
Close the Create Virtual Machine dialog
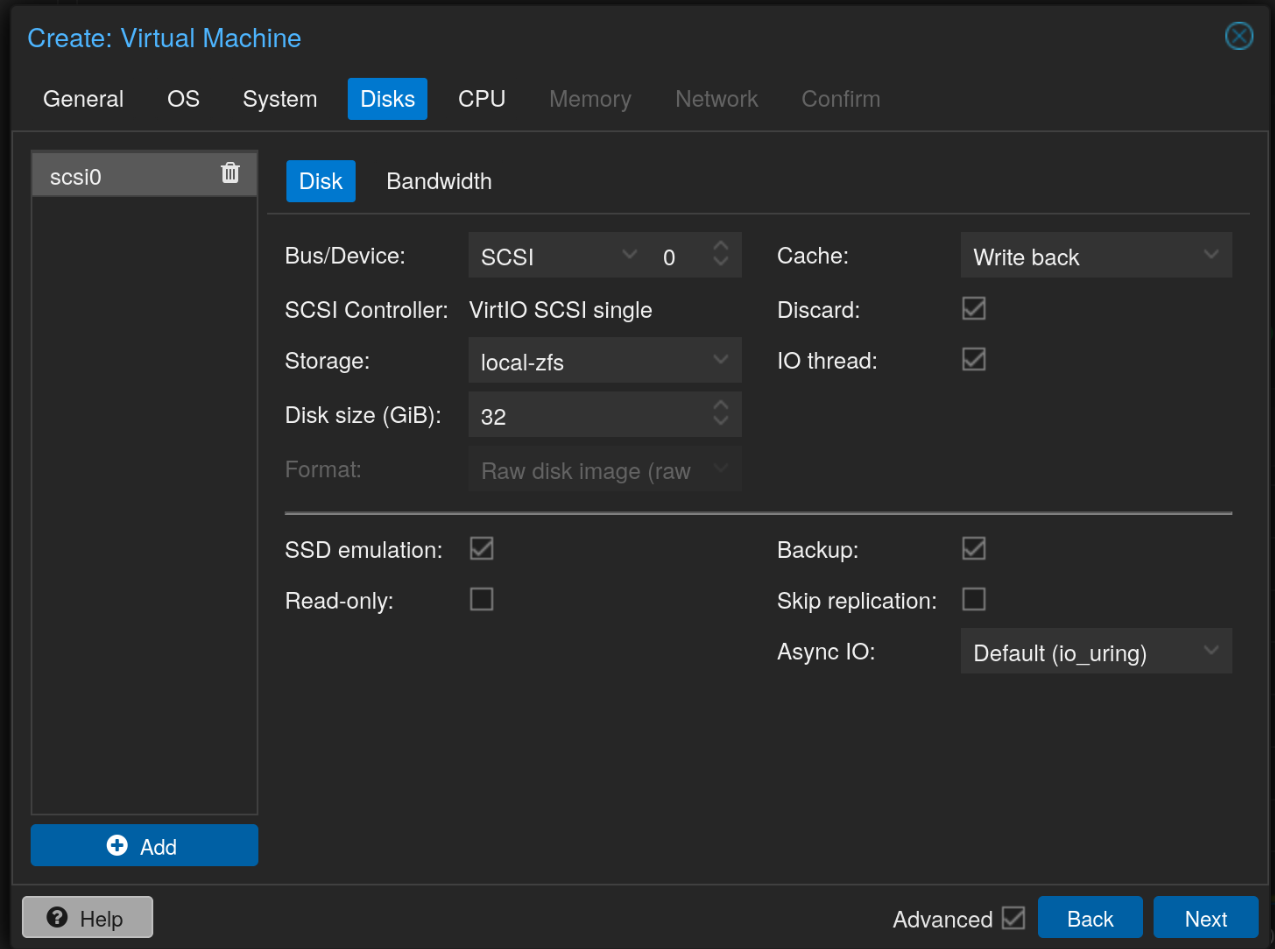coord(1238,36)
